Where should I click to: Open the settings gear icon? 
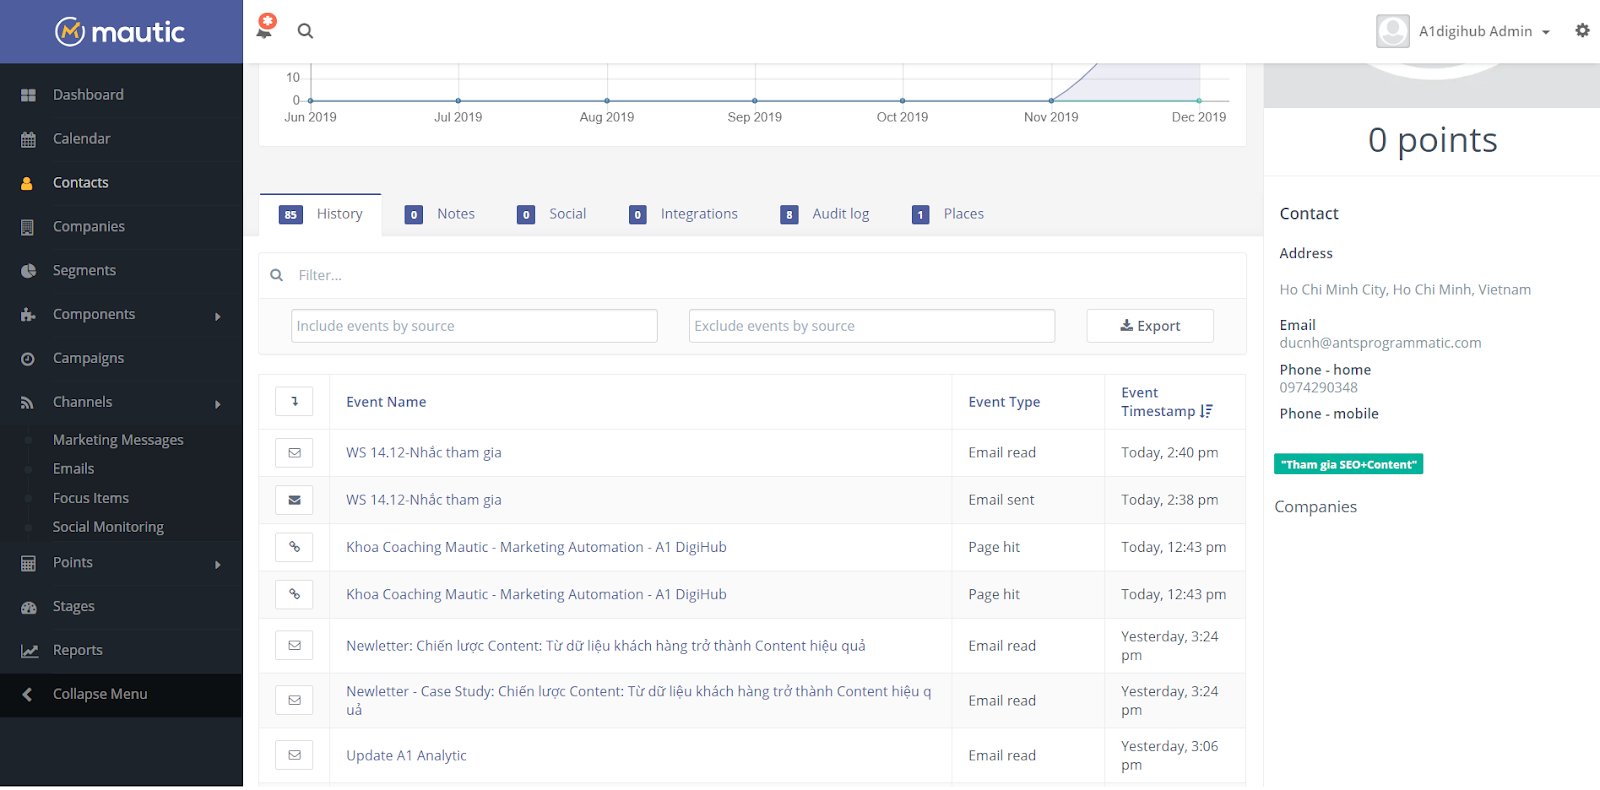pyautogui.click(x=1582, y=31)
